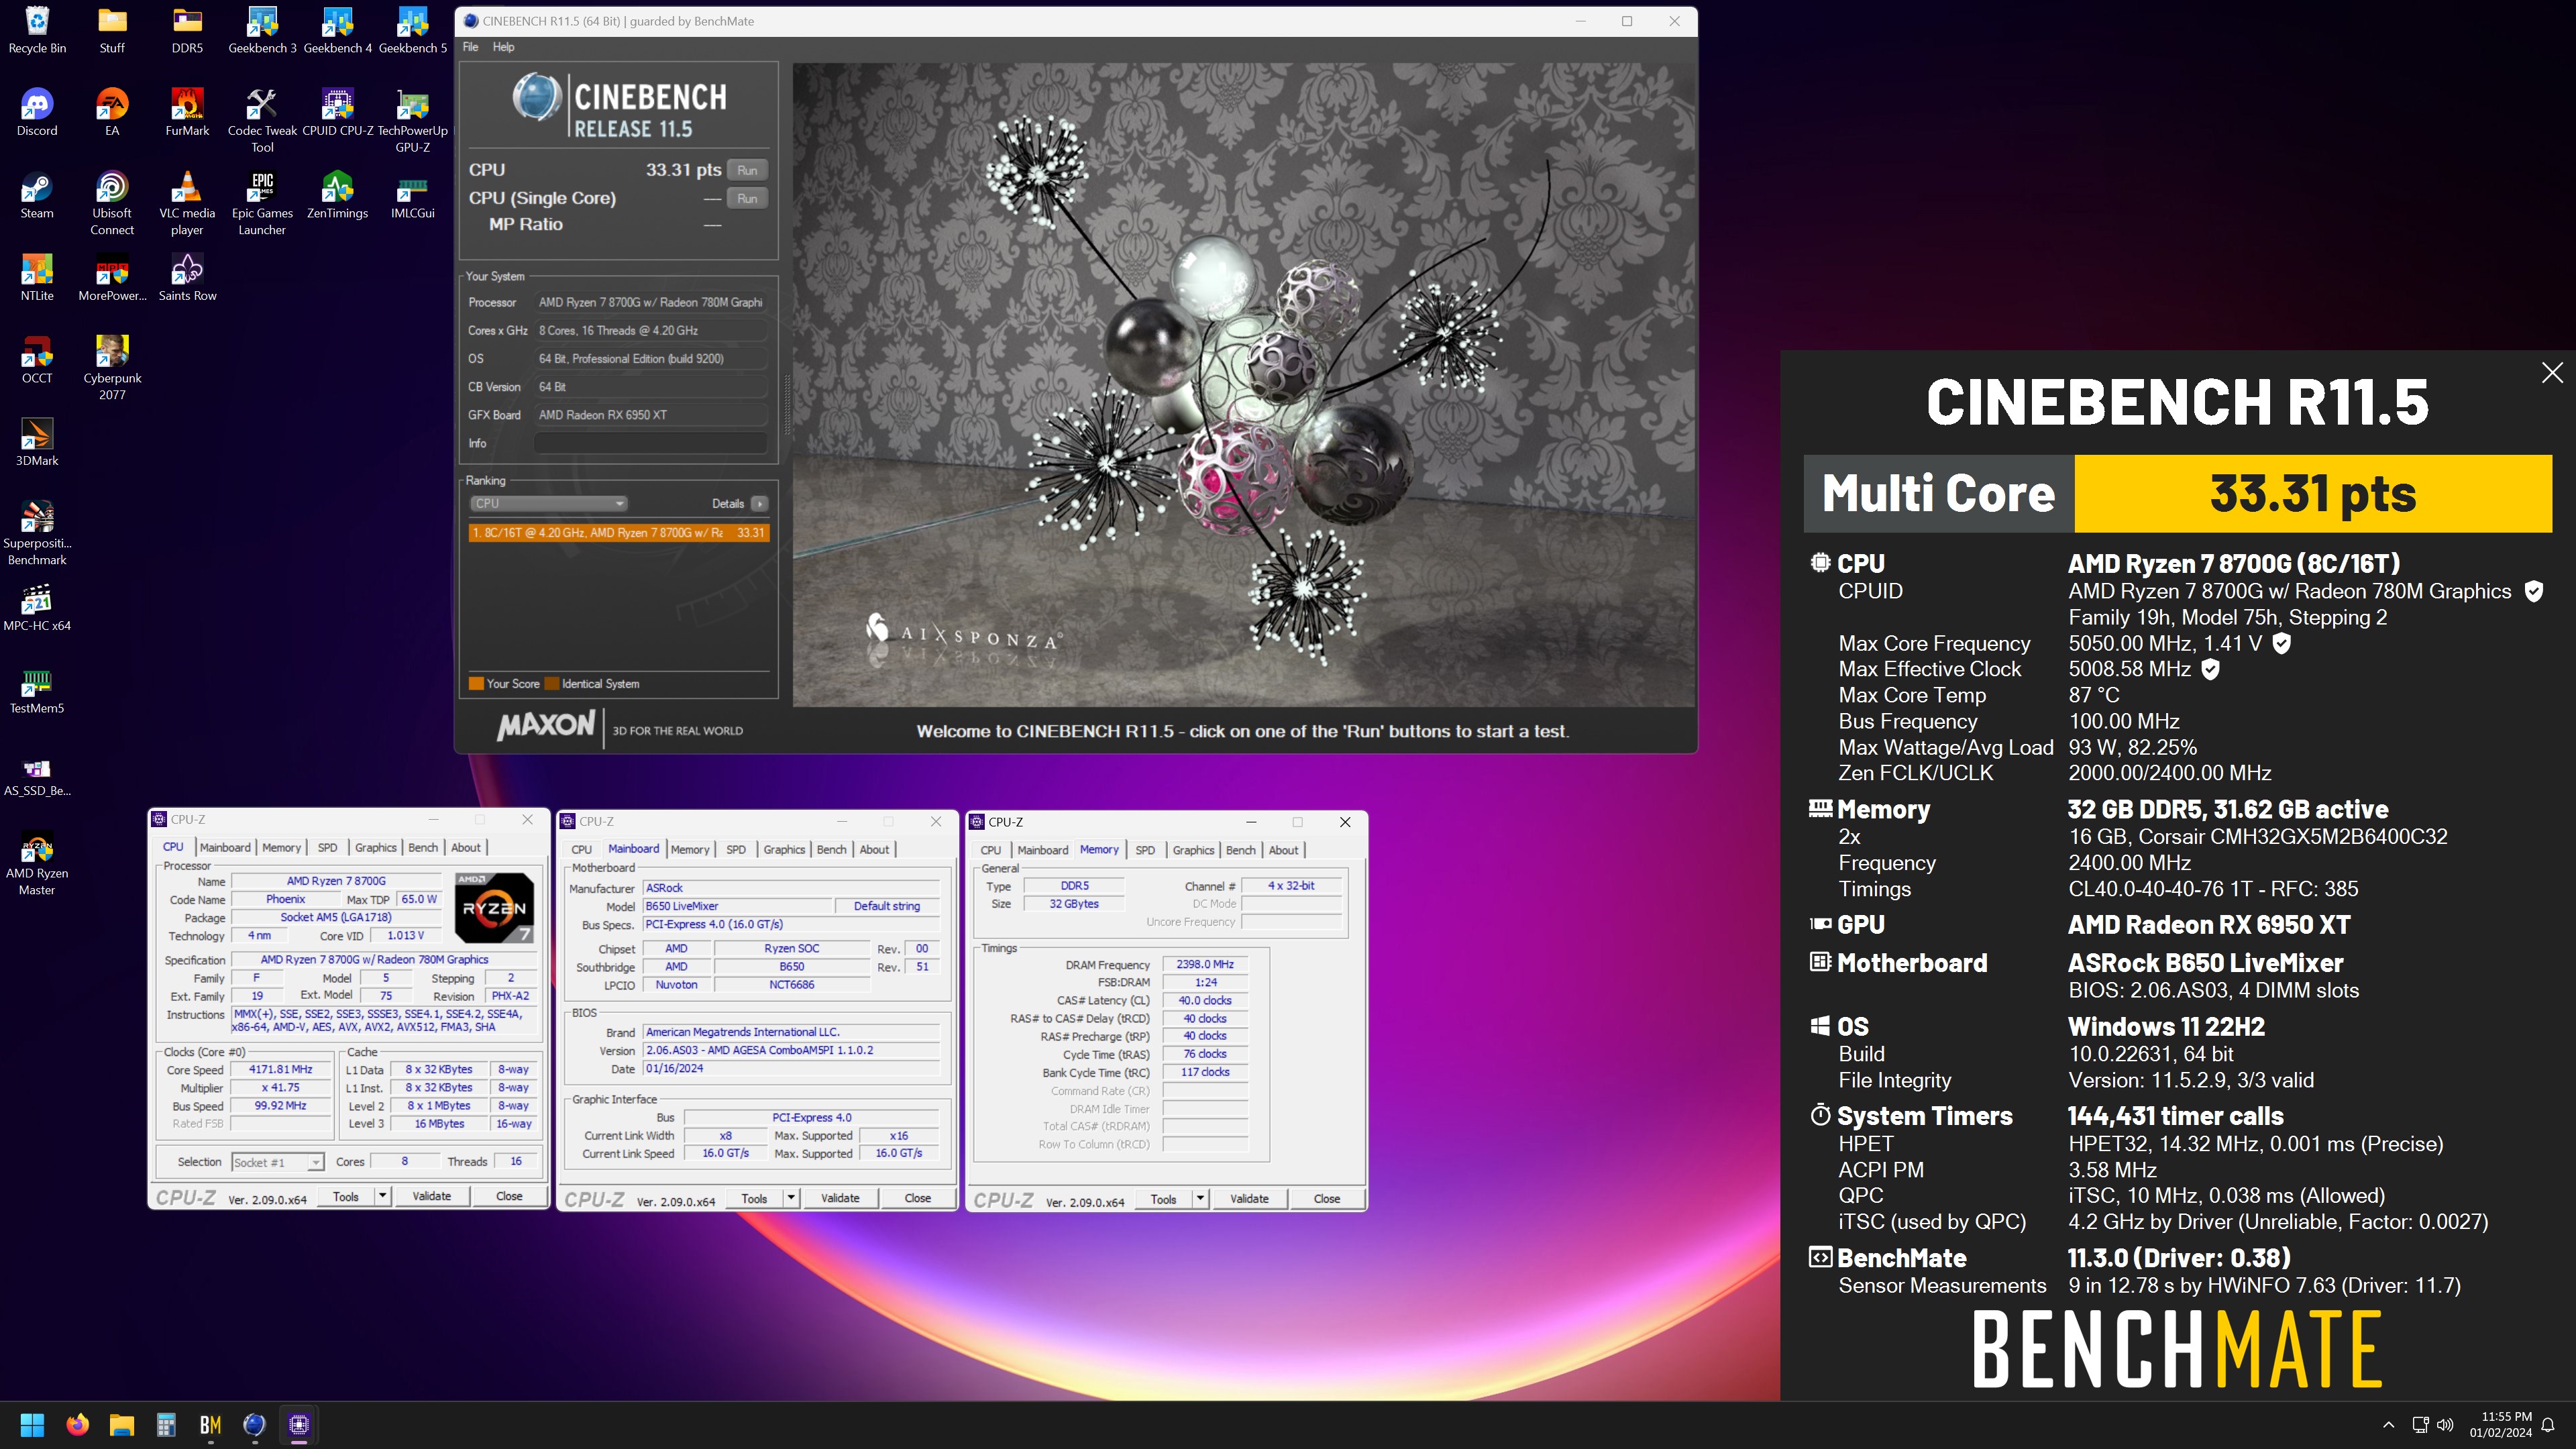This screenshot has width=2576, height=1449.
Task: Run the CPU Single Core test
Action: [x=747, y=198]
